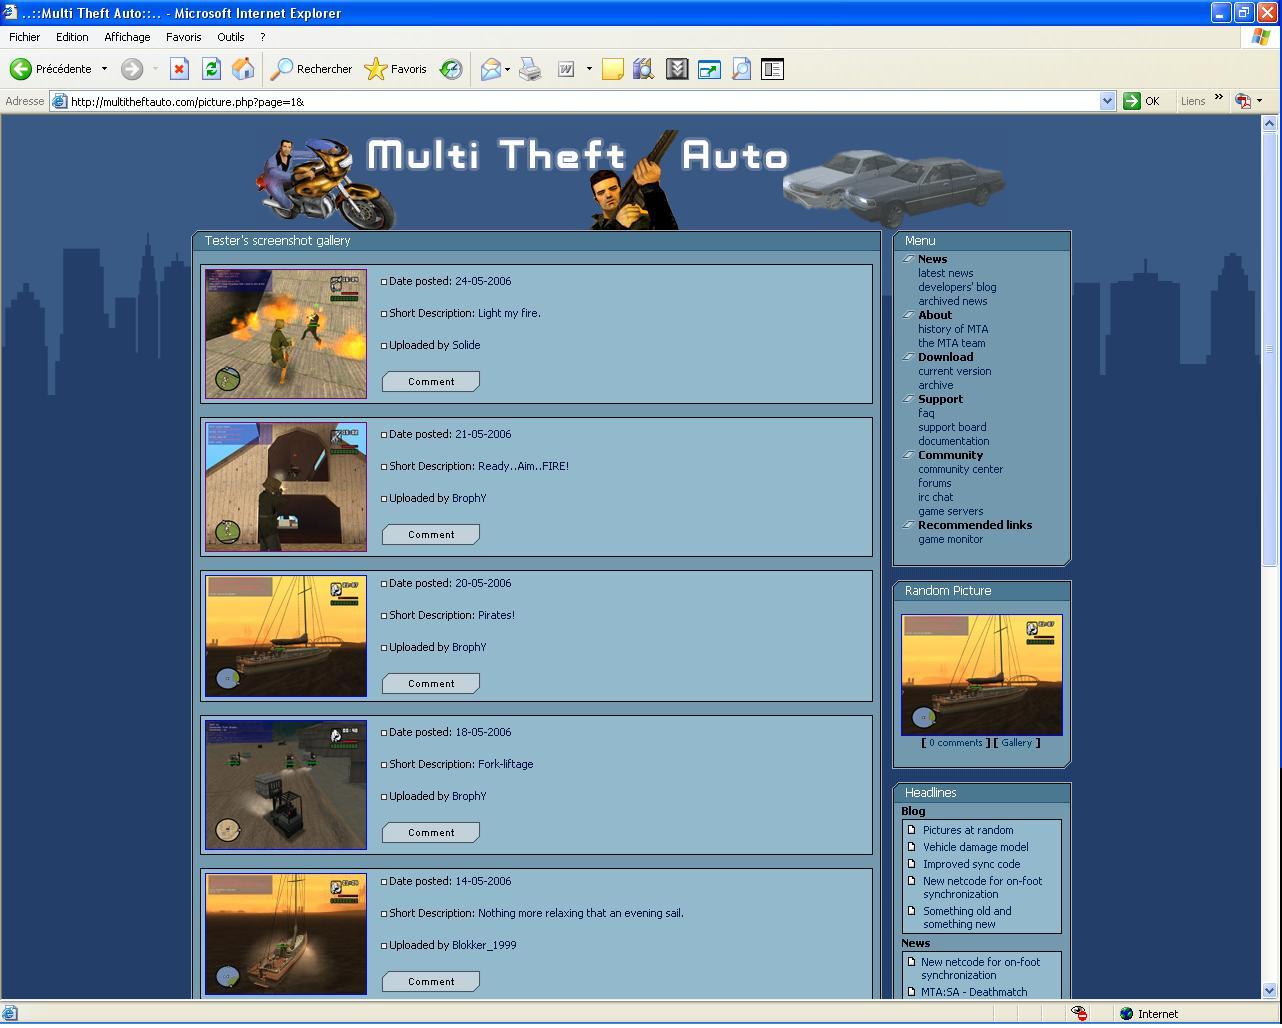Open the IE page icon in title bar
The width and height of the screenshot is (1282, 1028).
click(x=10, y=13)
